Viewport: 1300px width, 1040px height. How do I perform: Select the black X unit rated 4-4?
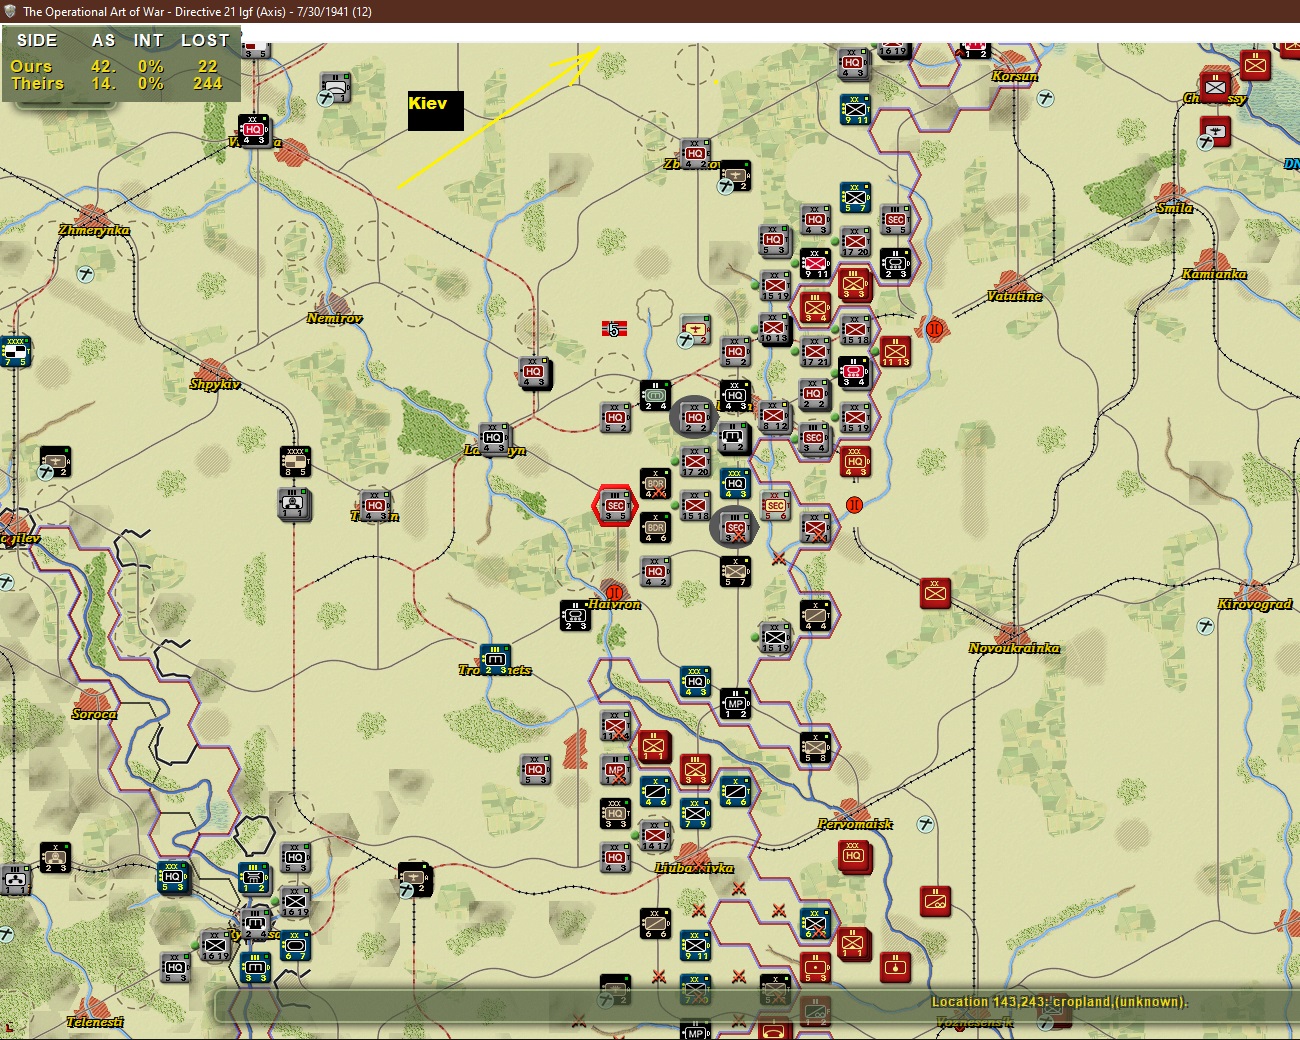point(815,615)
